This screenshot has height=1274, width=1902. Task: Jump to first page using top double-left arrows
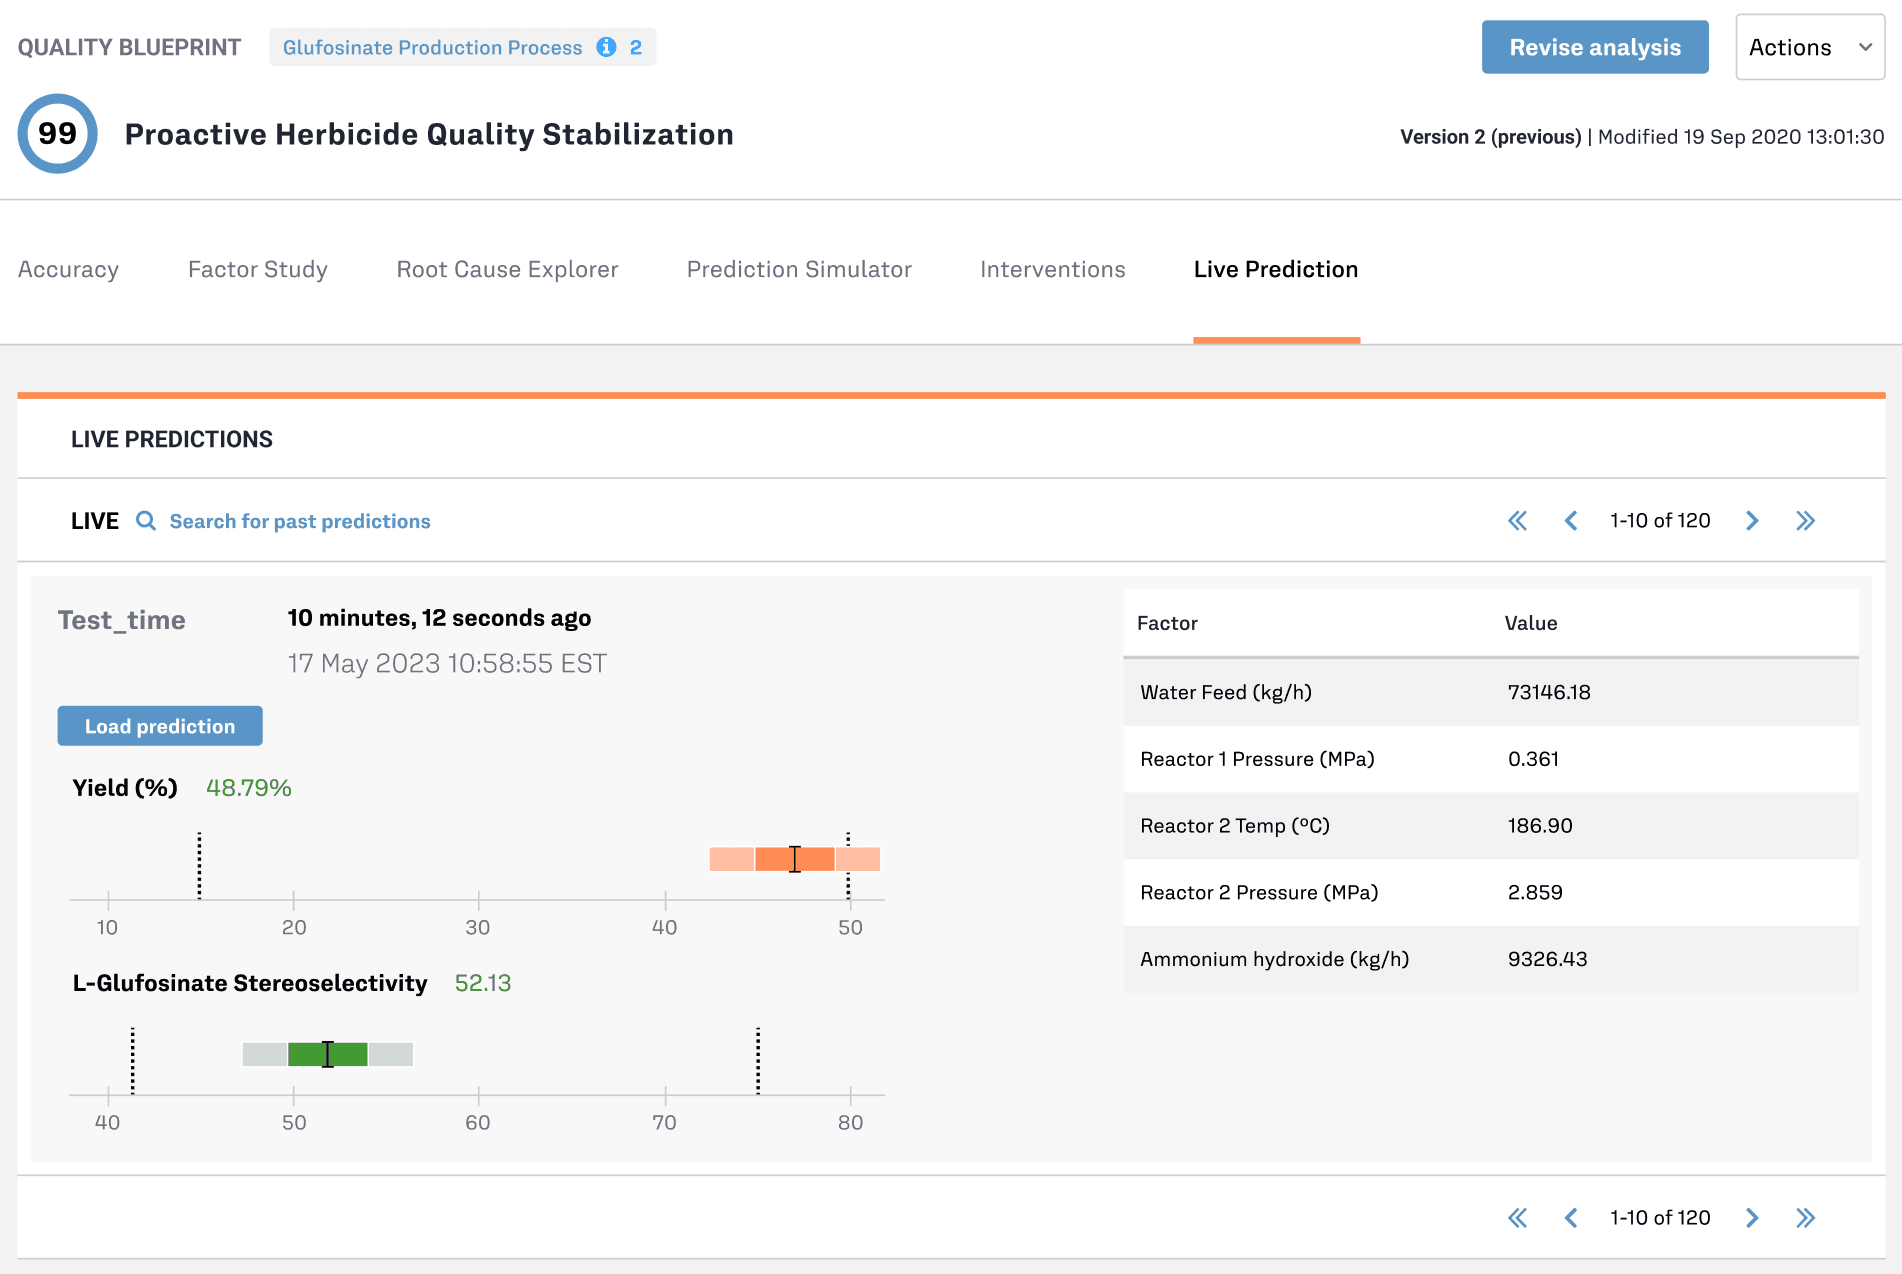[1517, 521]
